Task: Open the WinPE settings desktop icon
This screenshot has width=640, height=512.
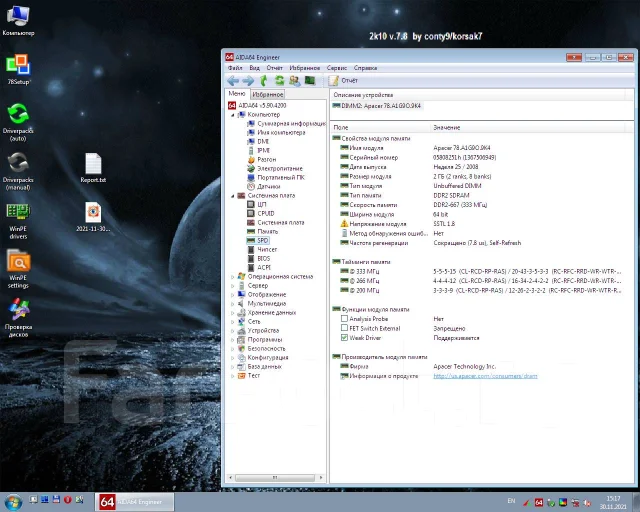Action: tap(18, 269)
